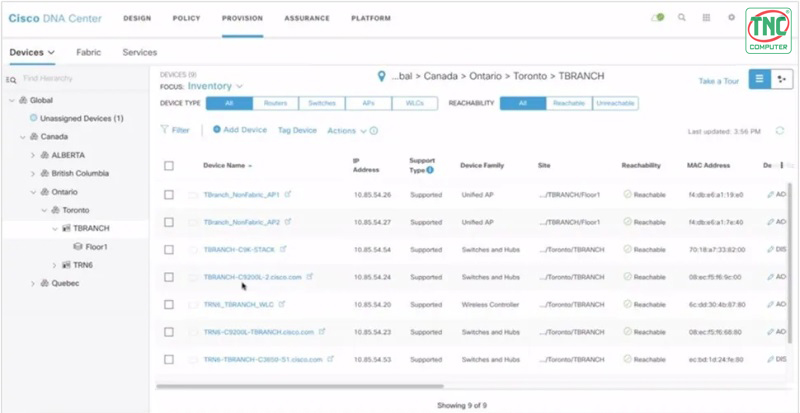Click the horizontal scrollbar under the table
The width and height of the screenshot is (800, 413).
pyautogui.click(x=300, y=386)
